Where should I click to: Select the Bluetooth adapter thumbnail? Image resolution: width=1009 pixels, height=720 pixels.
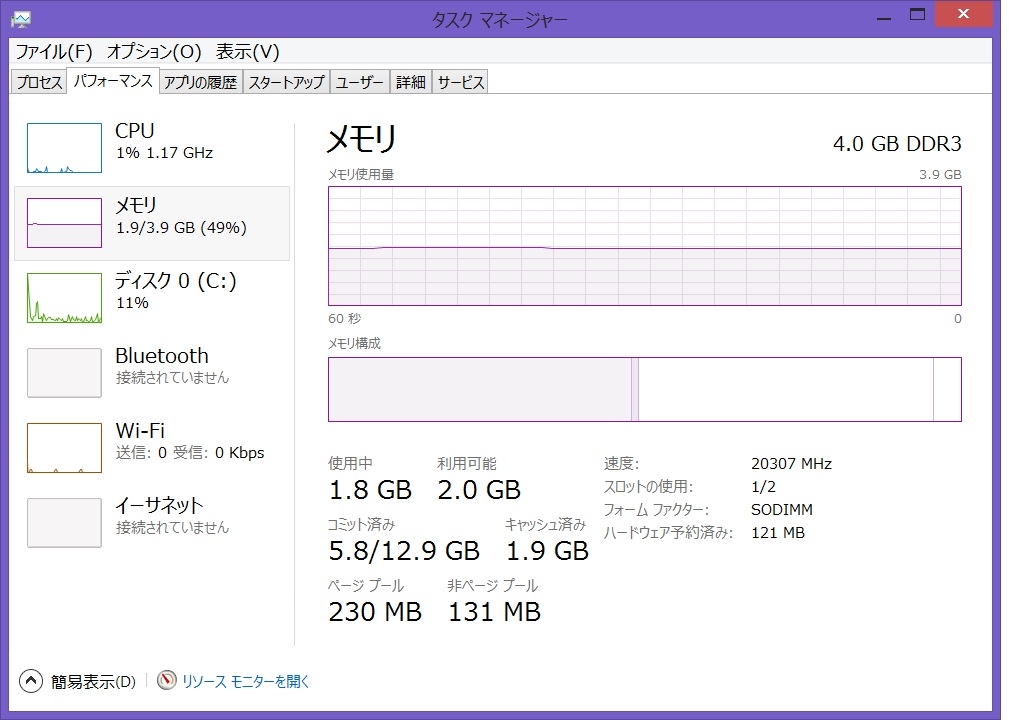[x=64, y=372]
